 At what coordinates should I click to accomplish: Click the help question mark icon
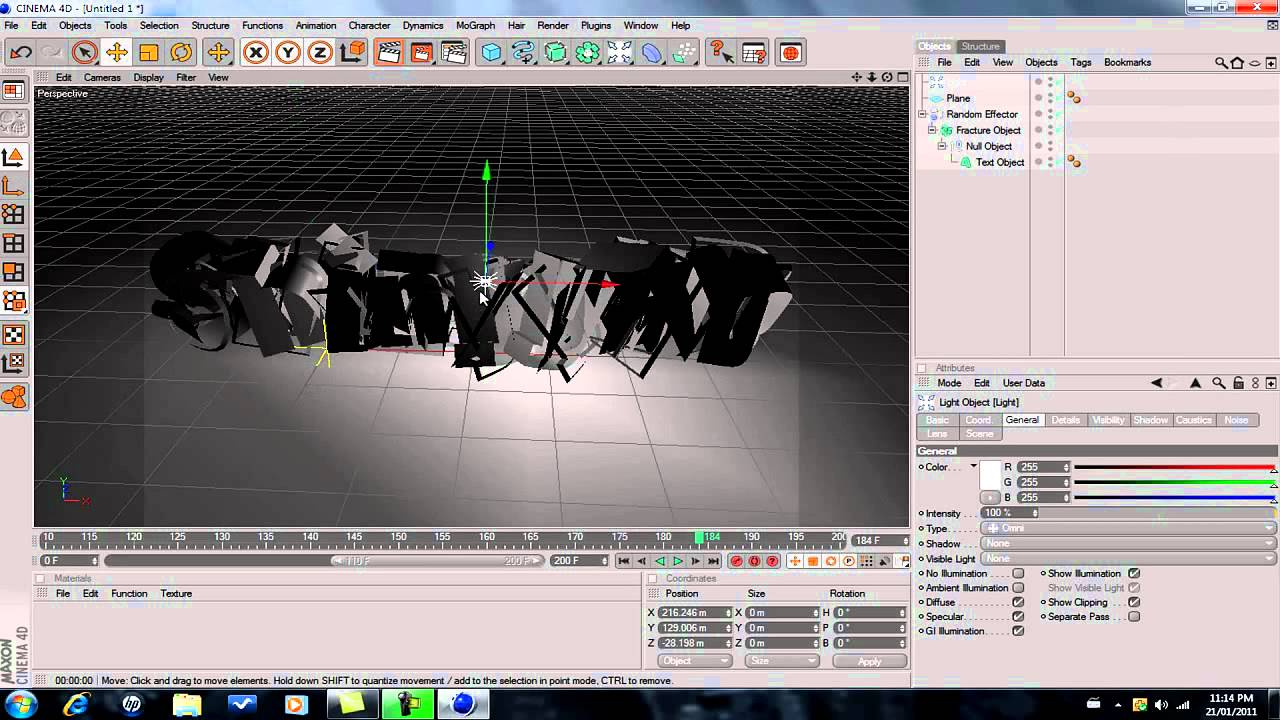point(719,53)
